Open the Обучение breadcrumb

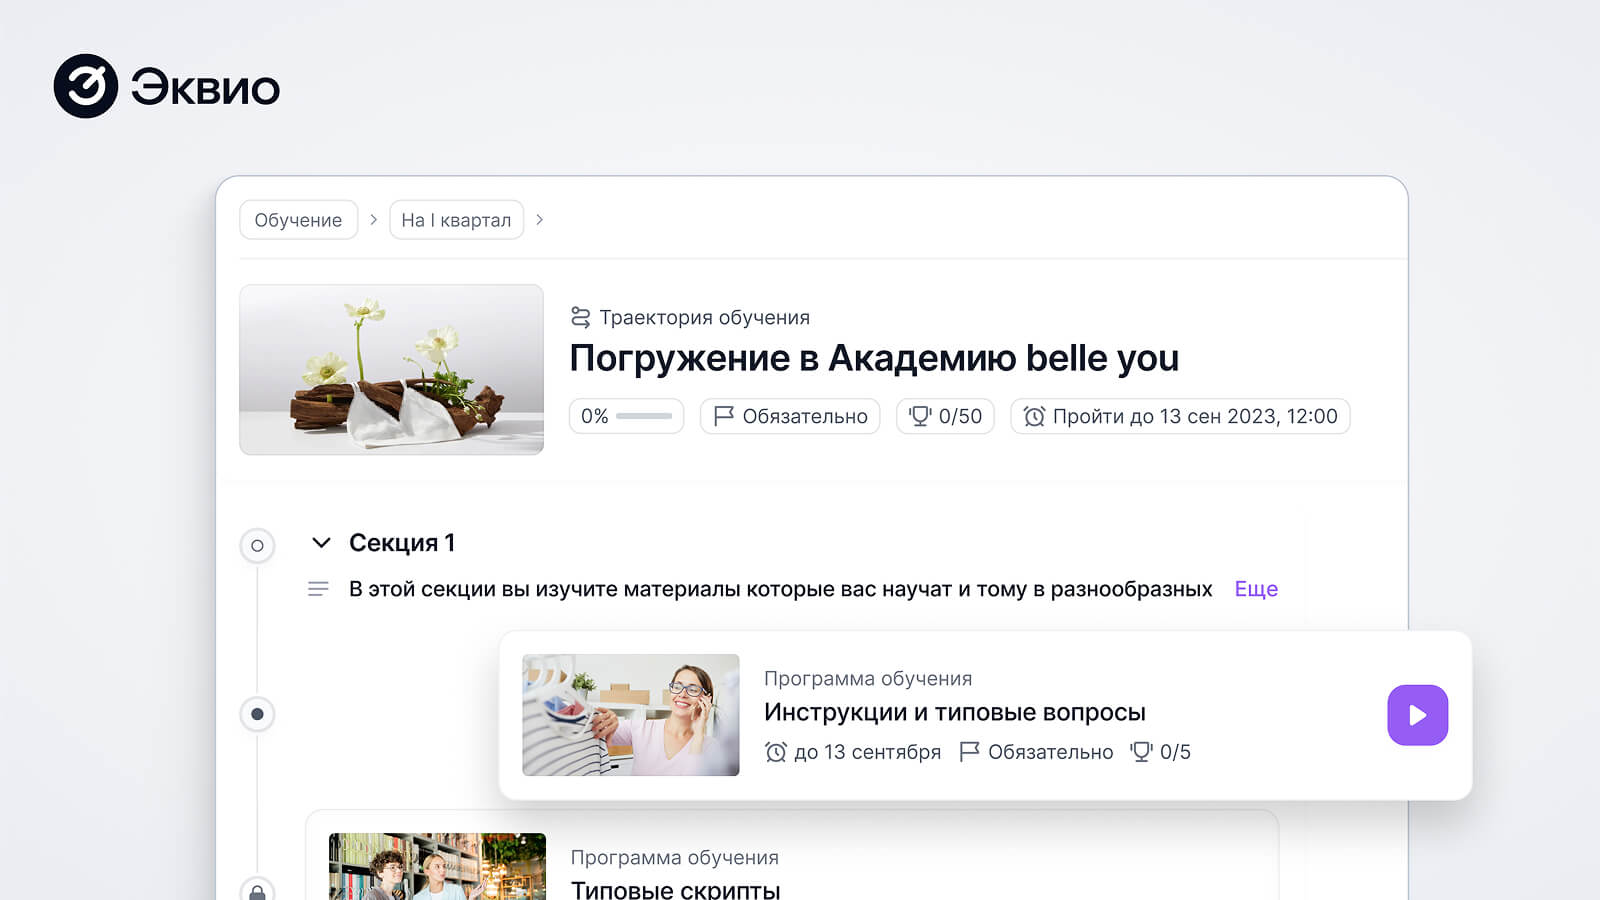click(x=298, y=220)
